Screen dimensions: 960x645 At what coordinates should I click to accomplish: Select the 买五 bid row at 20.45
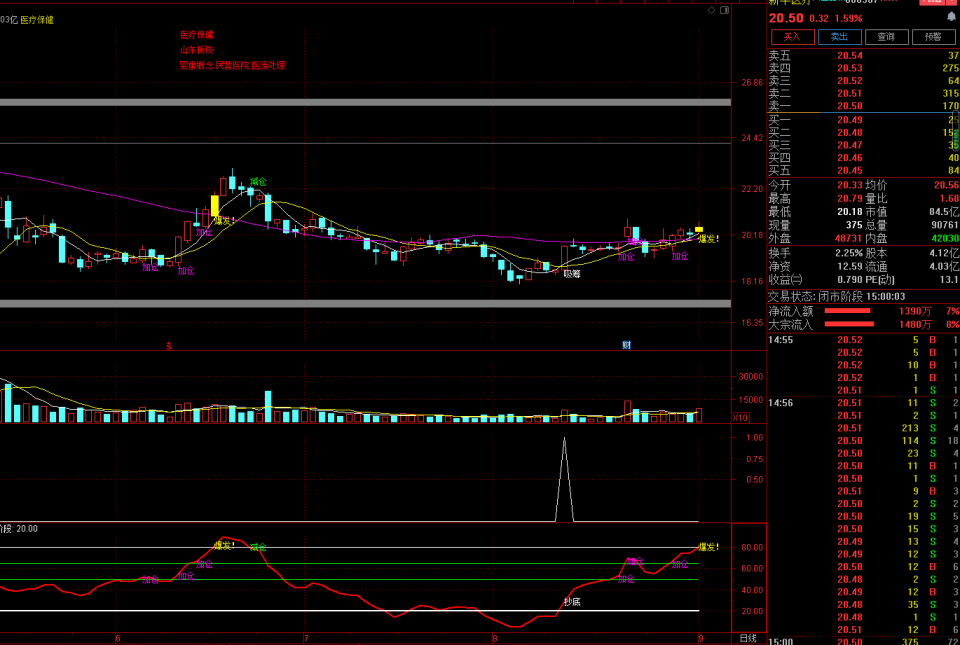coord(863,170)
